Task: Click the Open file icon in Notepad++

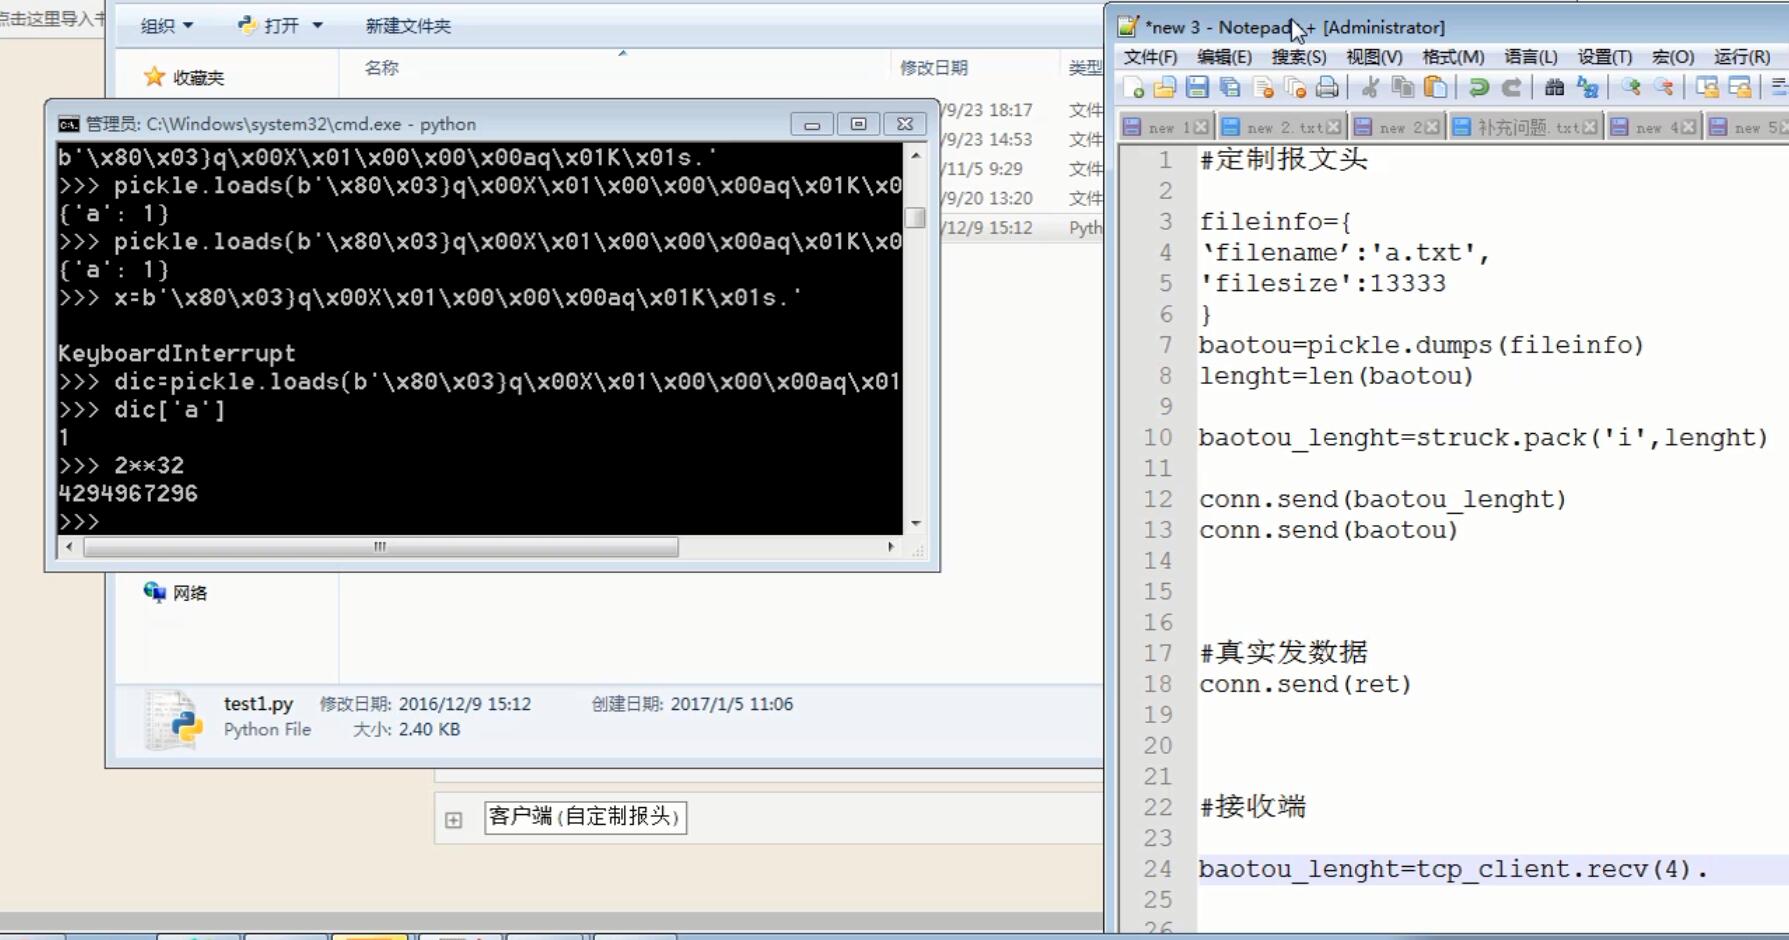Action: [1165, 88]
